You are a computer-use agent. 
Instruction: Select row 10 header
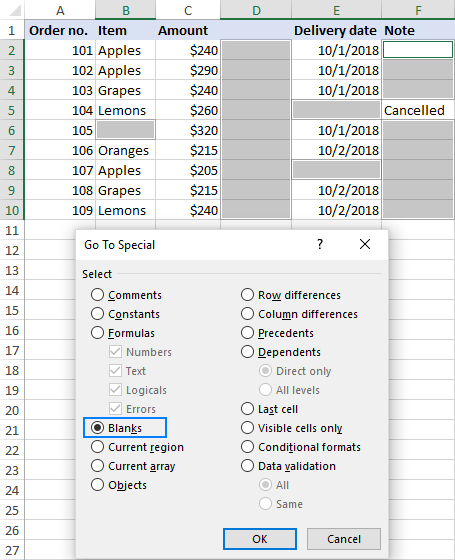(12, 210)
